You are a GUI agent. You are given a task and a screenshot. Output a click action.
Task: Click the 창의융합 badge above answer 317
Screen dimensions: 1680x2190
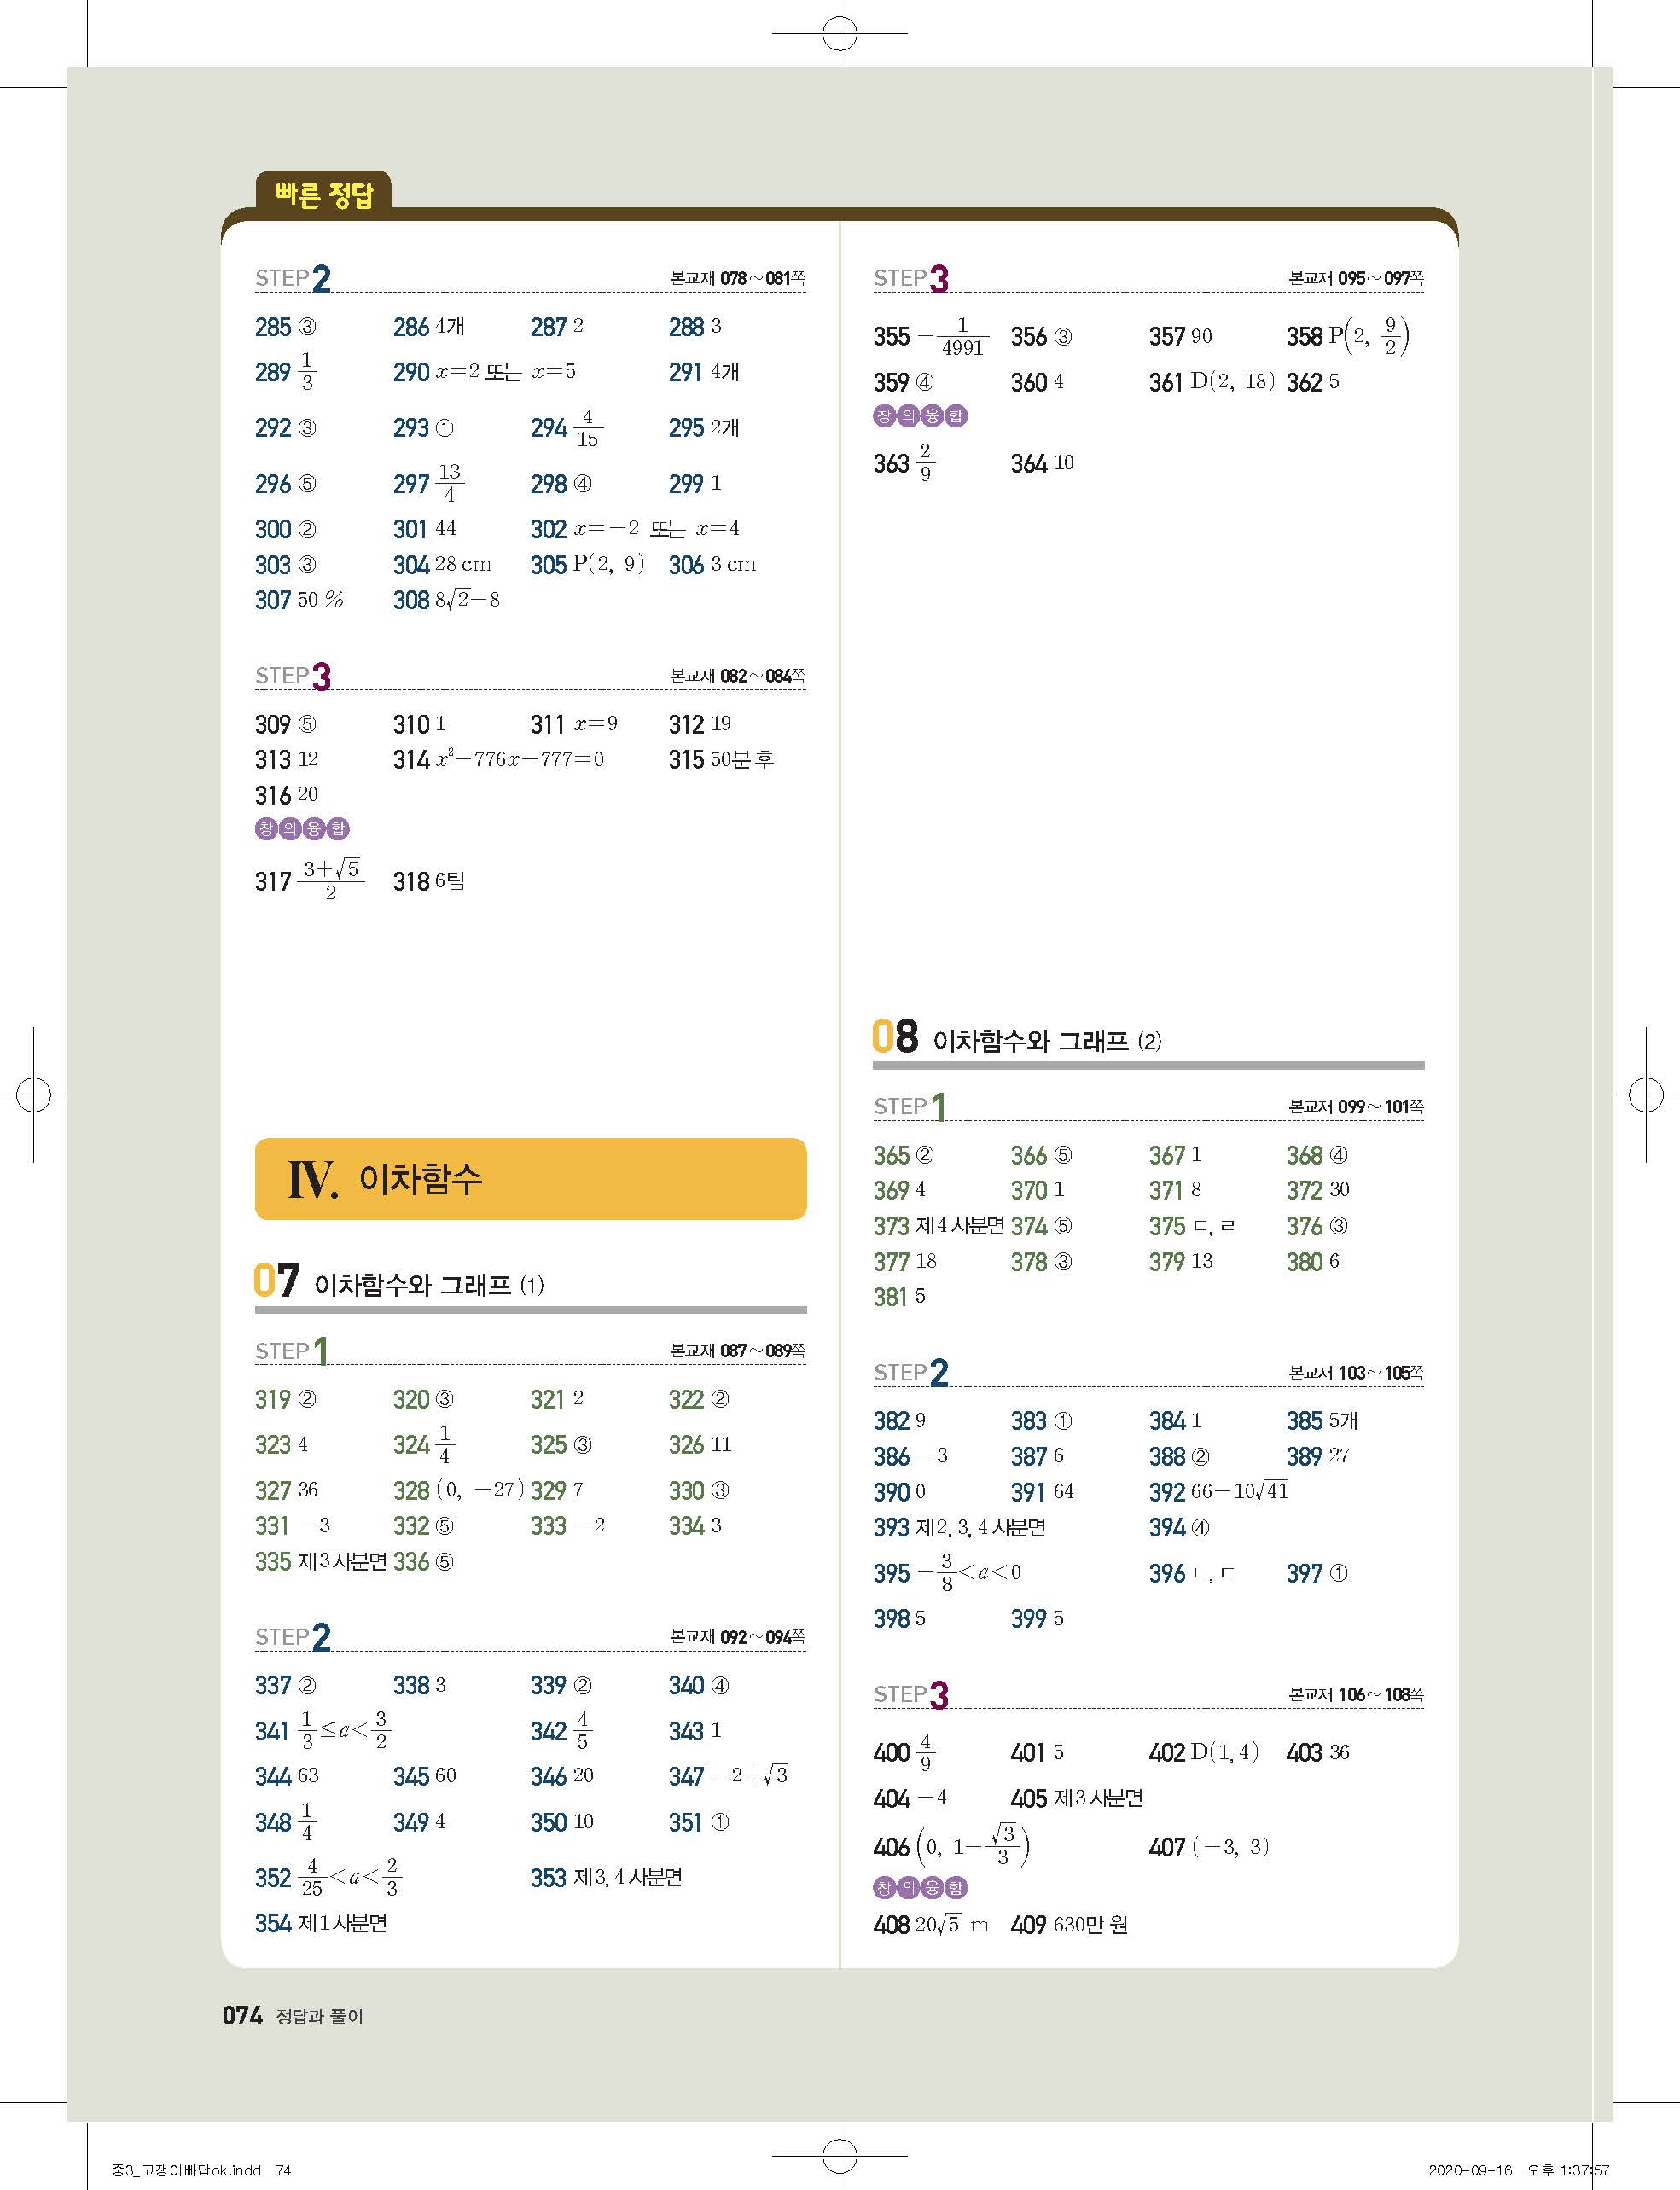tap(302, 828)
